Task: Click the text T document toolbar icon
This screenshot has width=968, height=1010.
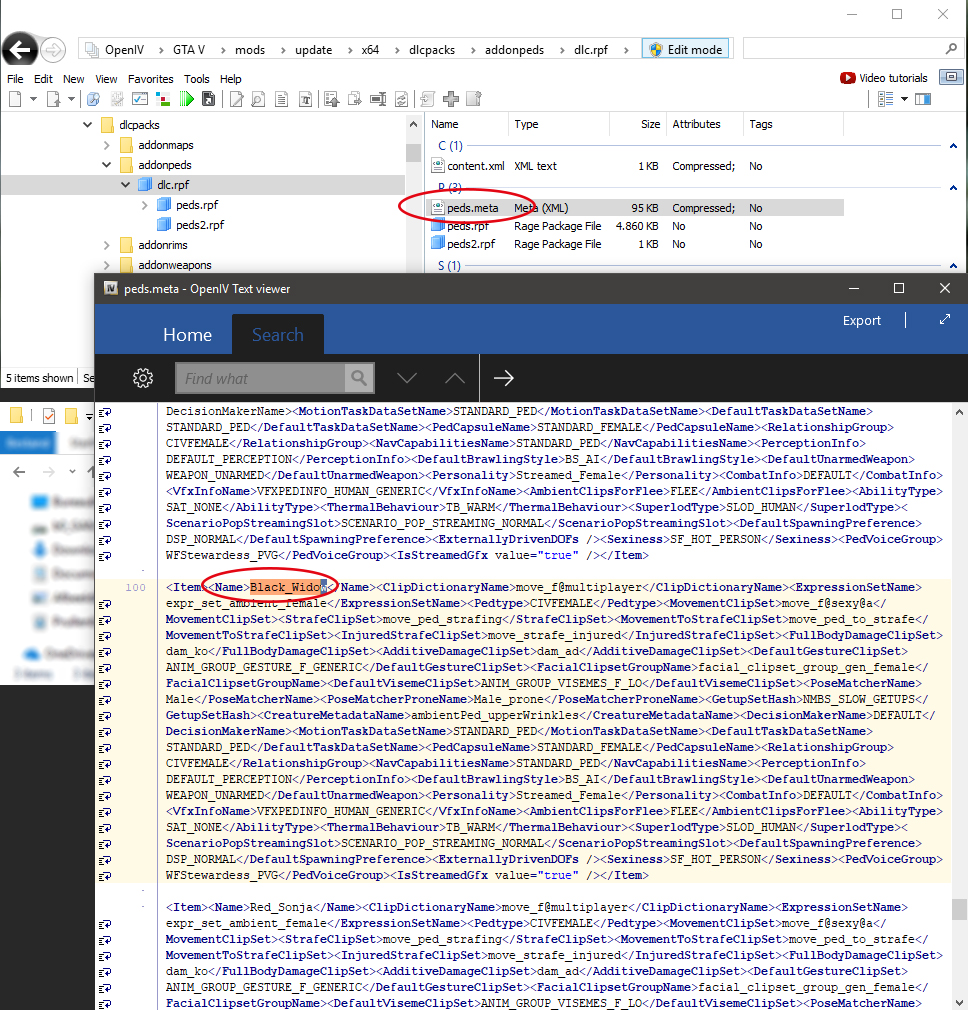Action: 305,99
